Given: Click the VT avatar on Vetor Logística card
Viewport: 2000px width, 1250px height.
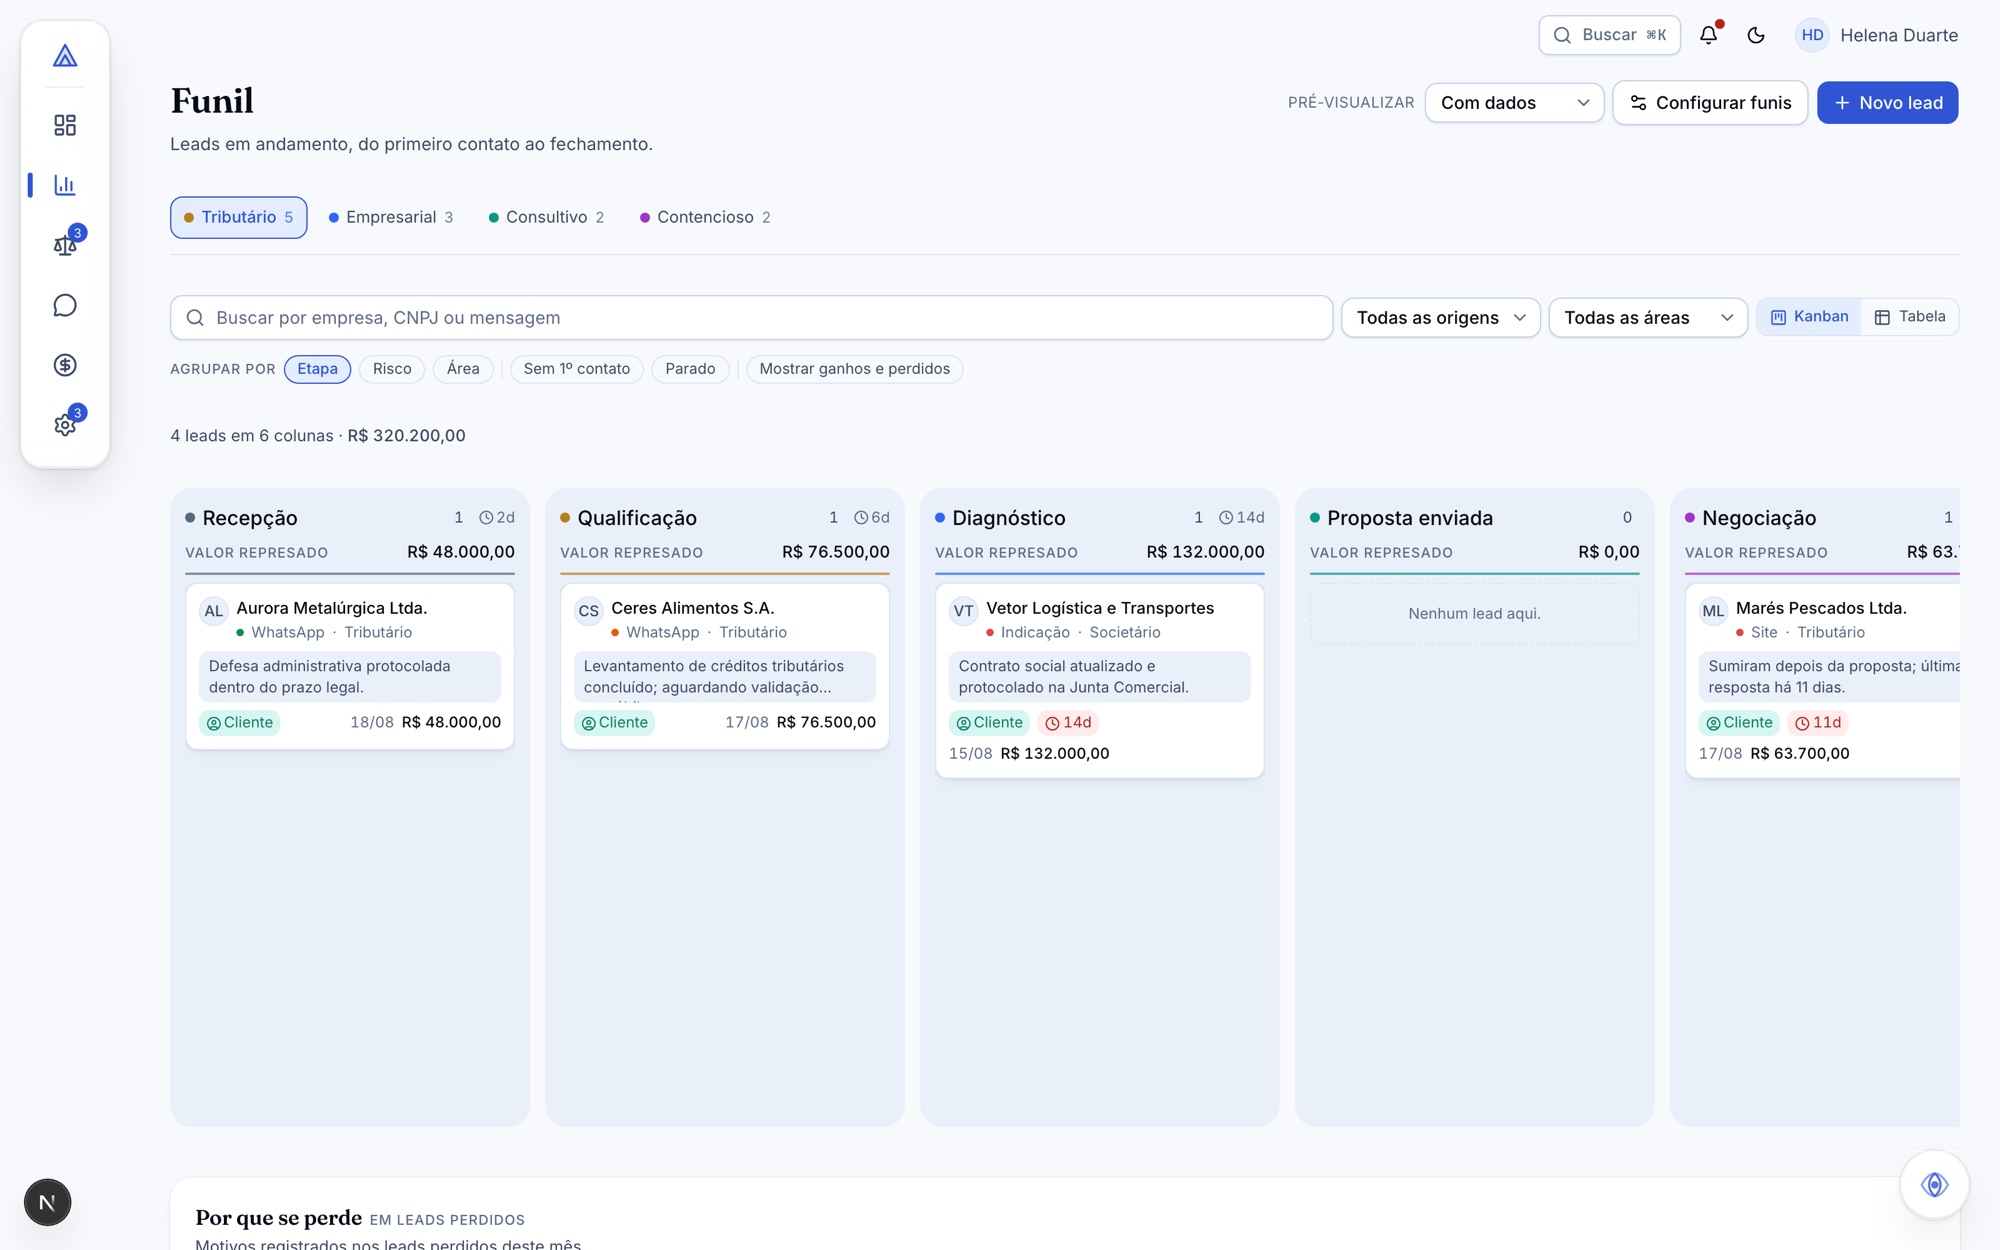Looking at the screenshot, I should 964,611.
